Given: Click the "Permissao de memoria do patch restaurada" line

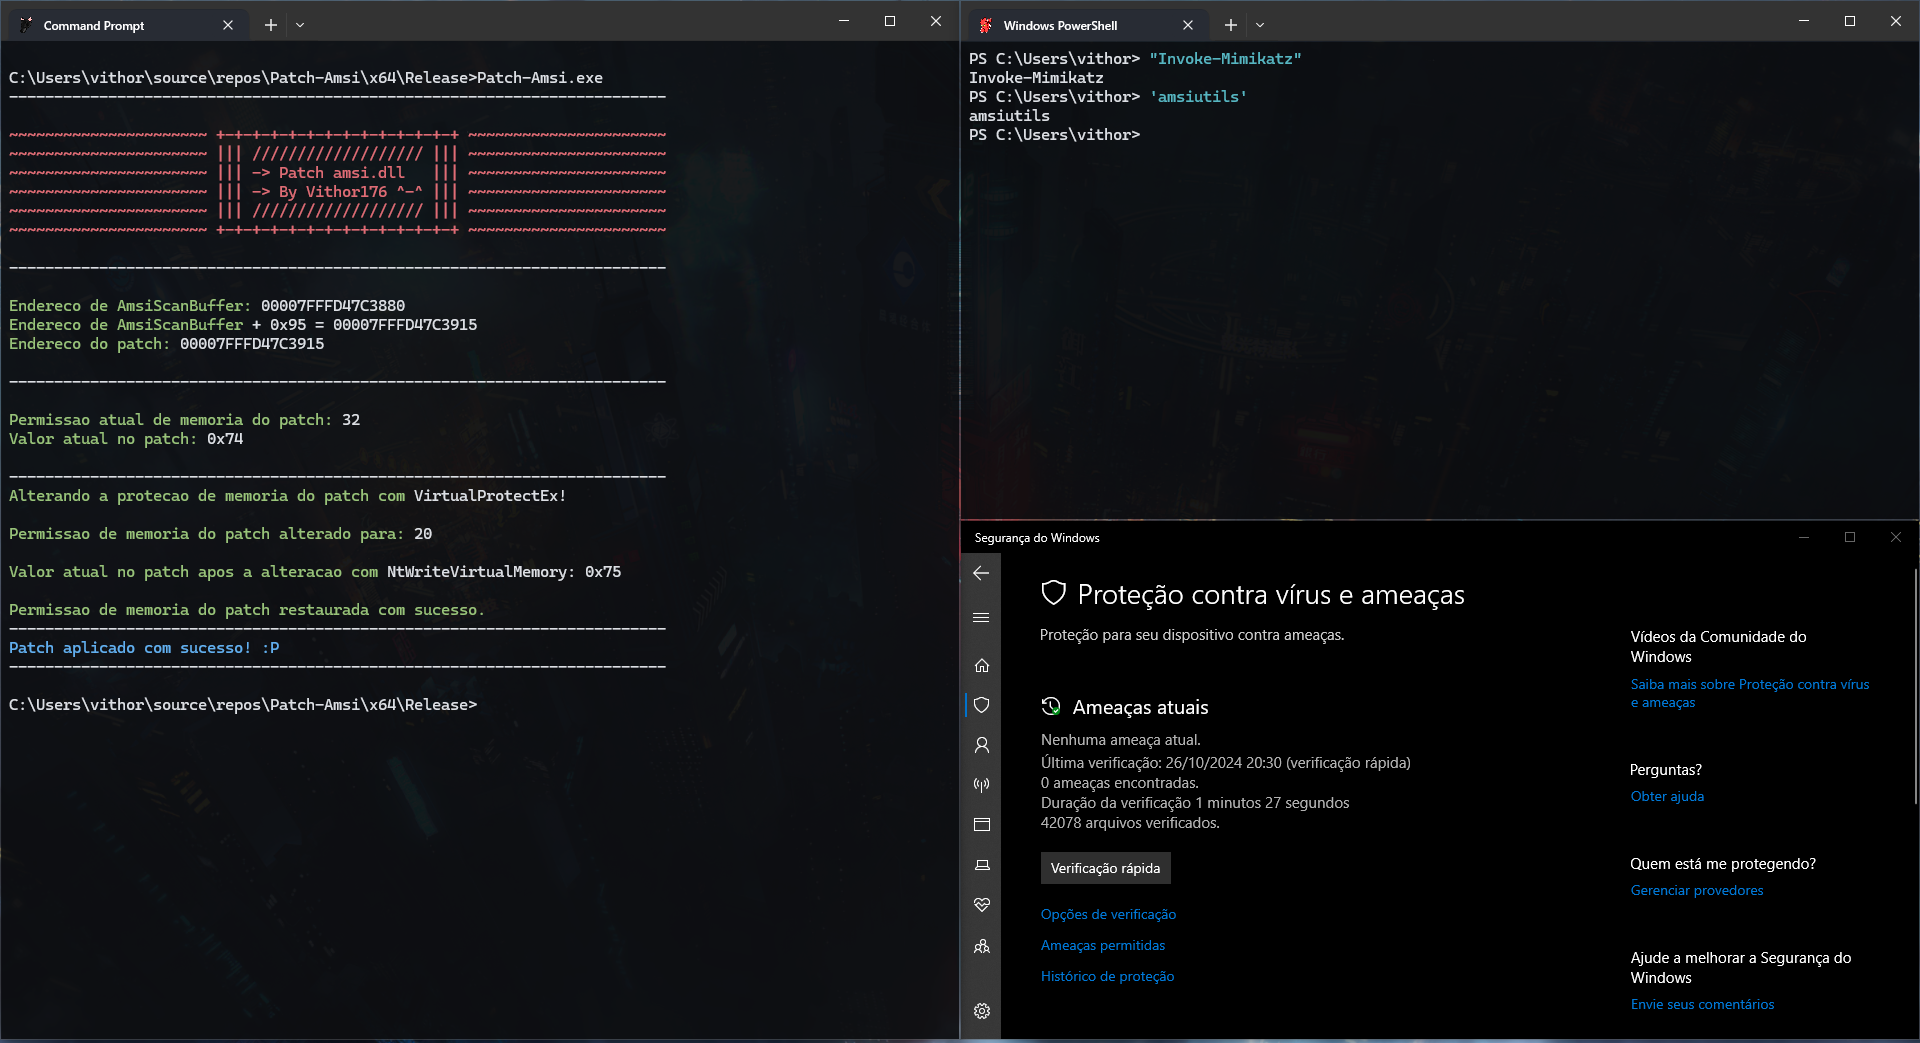Looking at the screenshot, I should pyautogui.click(x=247, y=610).
